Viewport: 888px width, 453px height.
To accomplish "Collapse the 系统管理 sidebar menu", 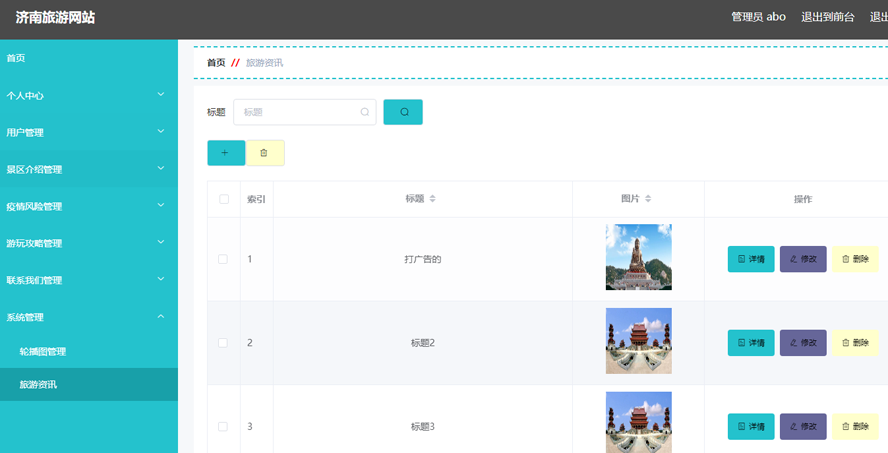I will point(88,317).
